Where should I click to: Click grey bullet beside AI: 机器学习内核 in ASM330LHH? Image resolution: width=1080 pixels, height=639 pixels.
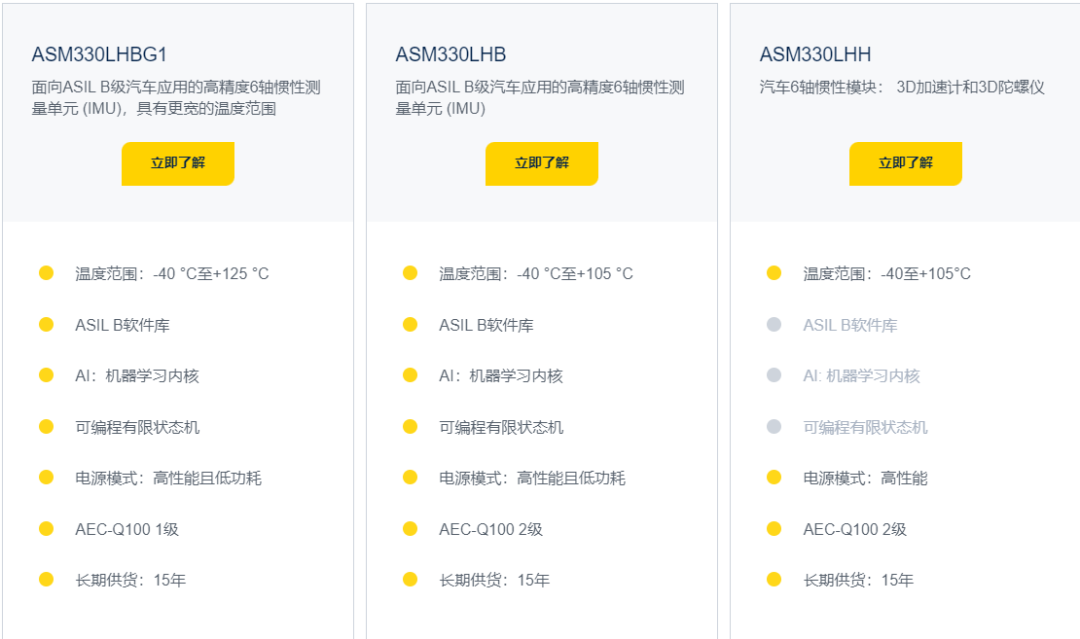[774, 375]
